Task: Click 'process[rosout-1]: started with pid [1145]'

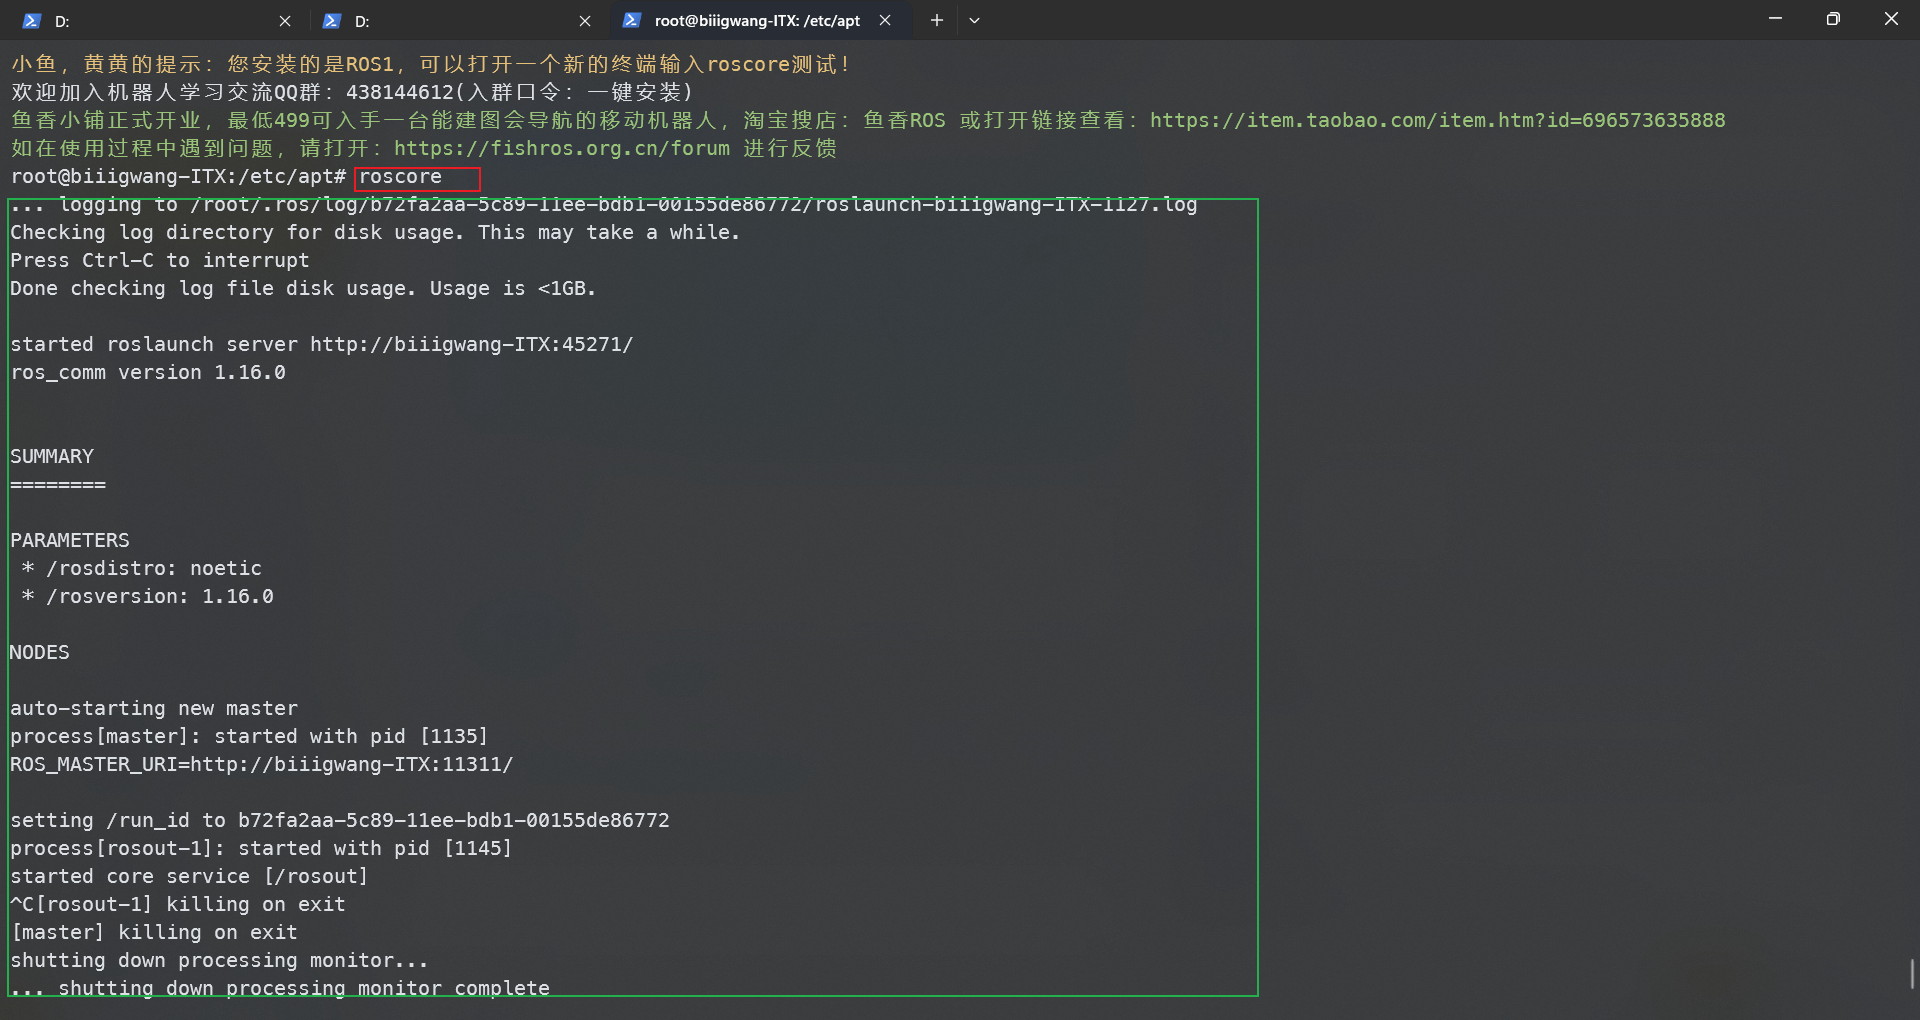Action: pyautogui.click(x=261, y=848)
